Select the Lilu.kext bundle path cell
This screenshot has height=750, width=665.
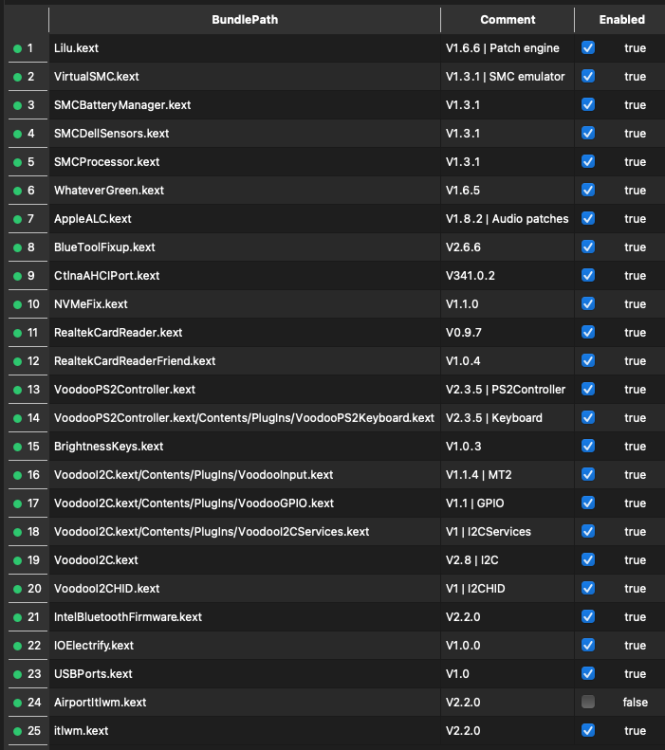[x=244, y=48]
